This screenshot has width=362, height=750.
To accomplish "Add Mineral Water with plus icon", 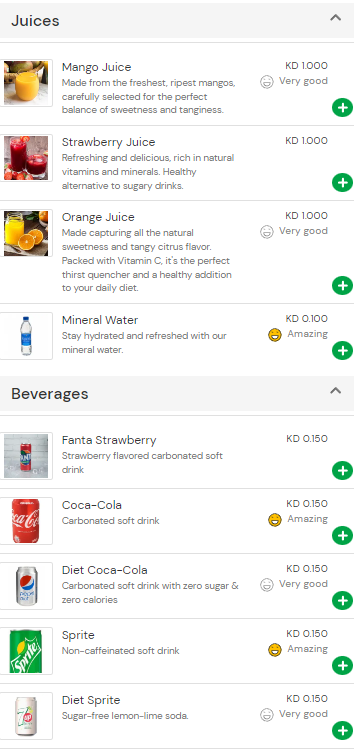I will tap(342, 351).
